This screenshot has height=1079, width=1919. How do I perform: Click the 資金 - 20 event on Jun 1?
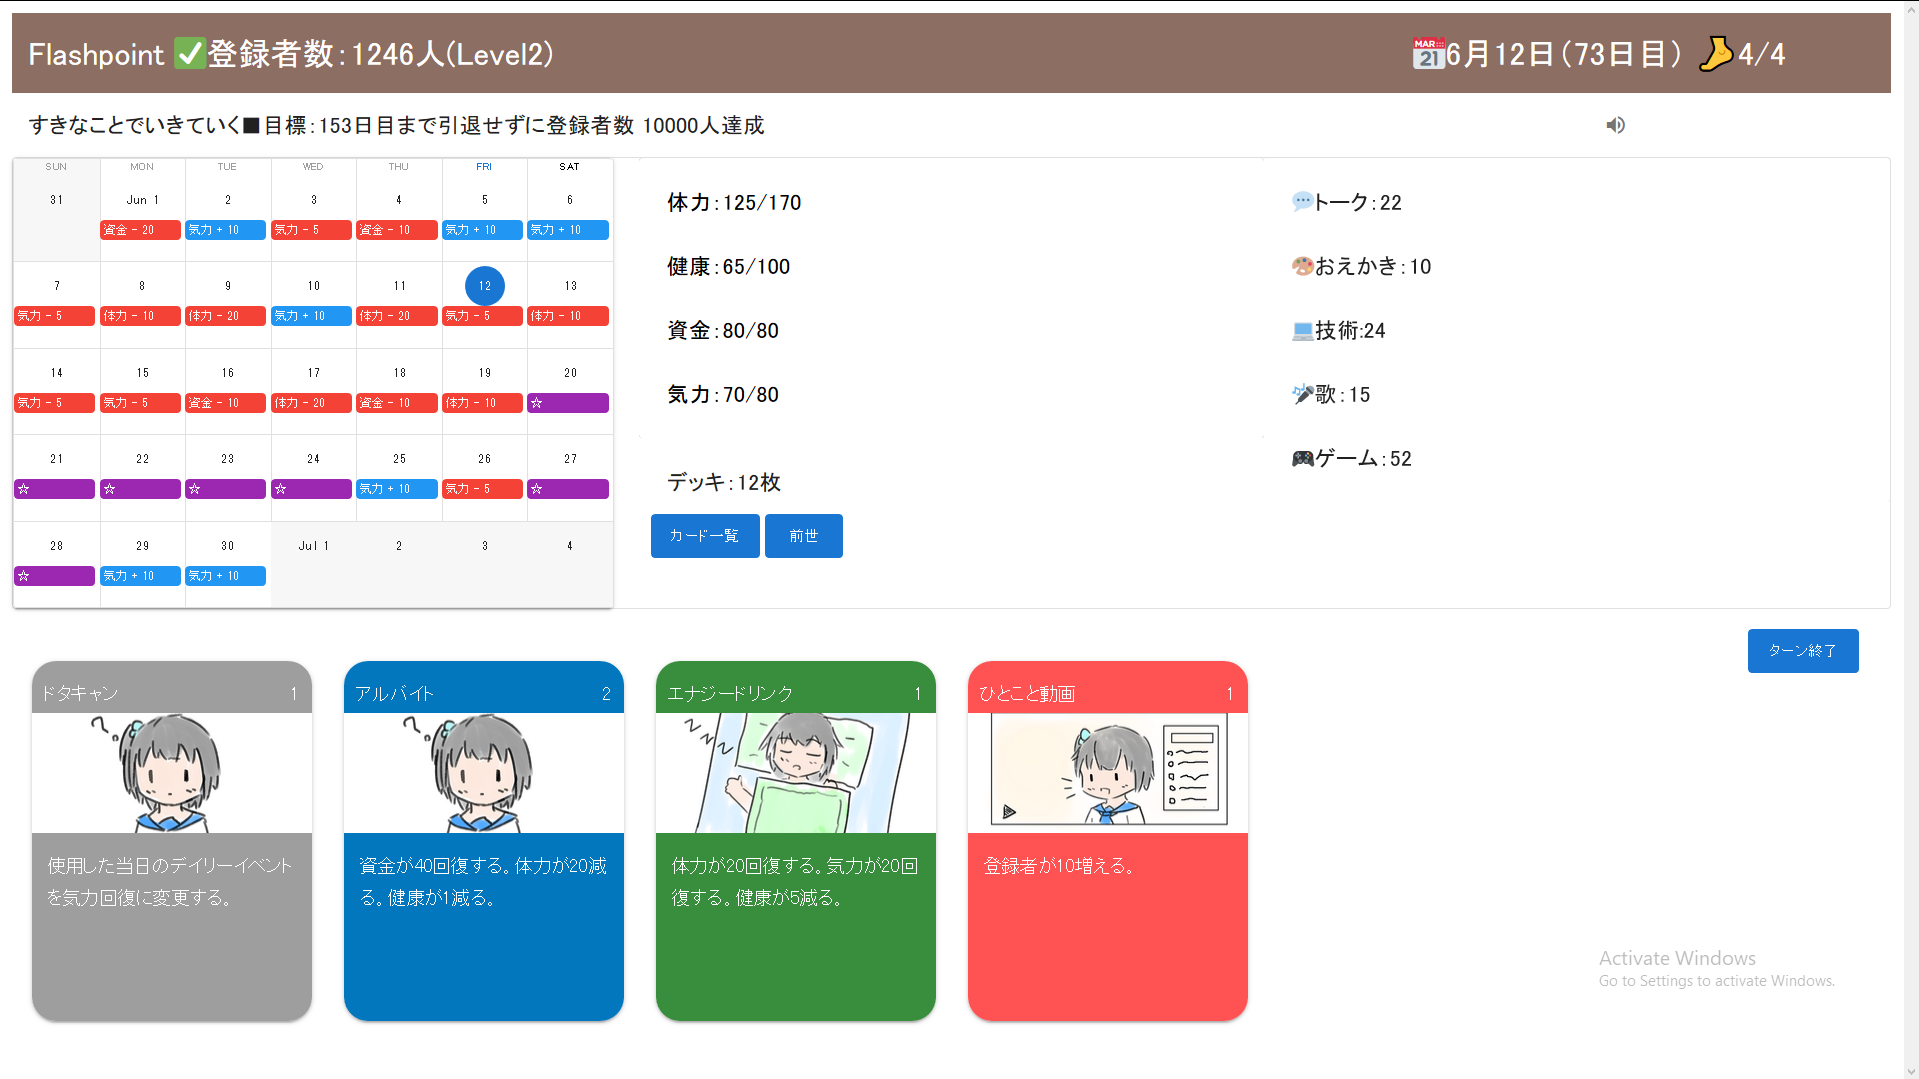pyautogui.click(x=140, y=230)
